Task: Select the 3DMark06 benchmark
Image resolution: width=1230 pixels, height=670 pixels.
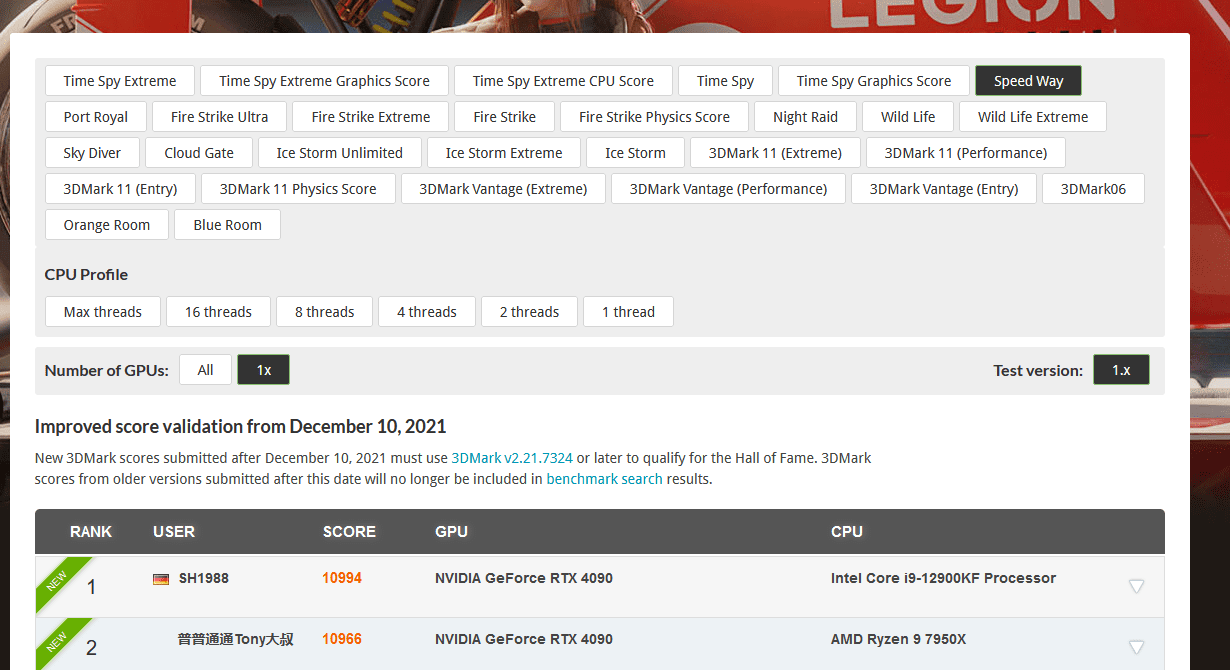Action: (1093, 189)
